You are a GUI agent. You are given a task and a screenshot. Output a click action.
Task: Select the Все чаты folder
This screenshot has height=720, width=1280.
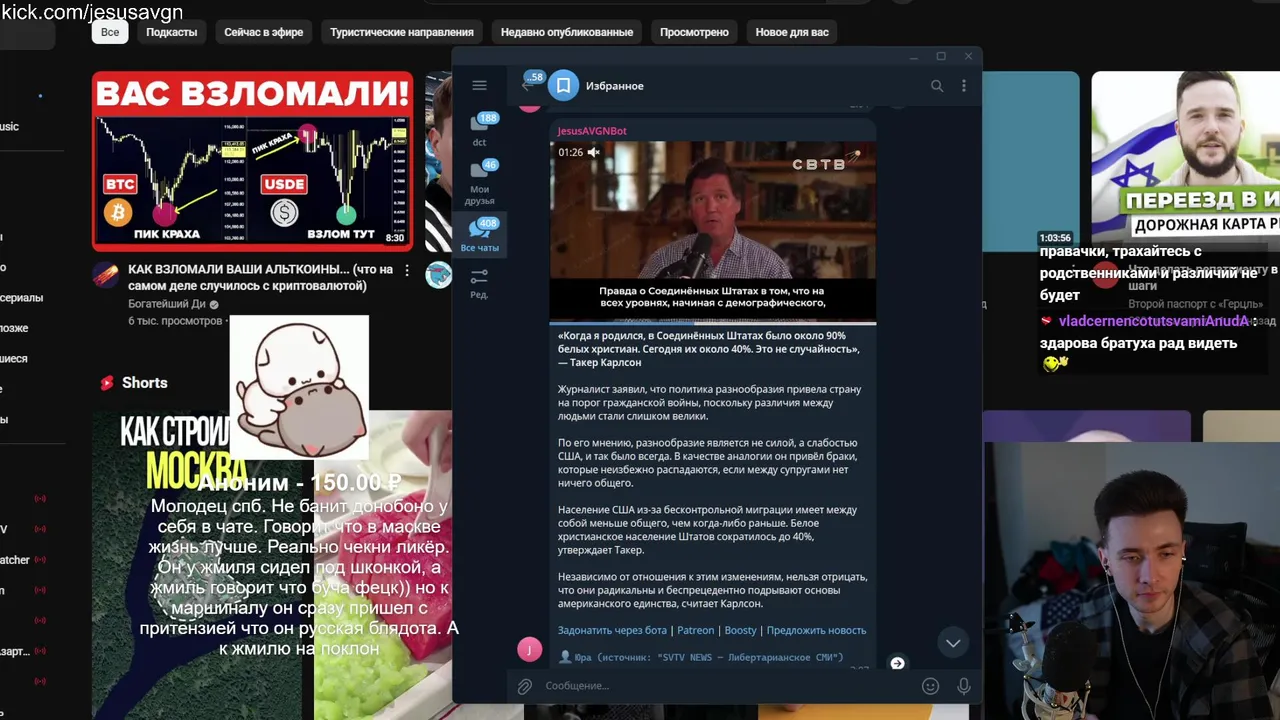click(x=480, y=236)
